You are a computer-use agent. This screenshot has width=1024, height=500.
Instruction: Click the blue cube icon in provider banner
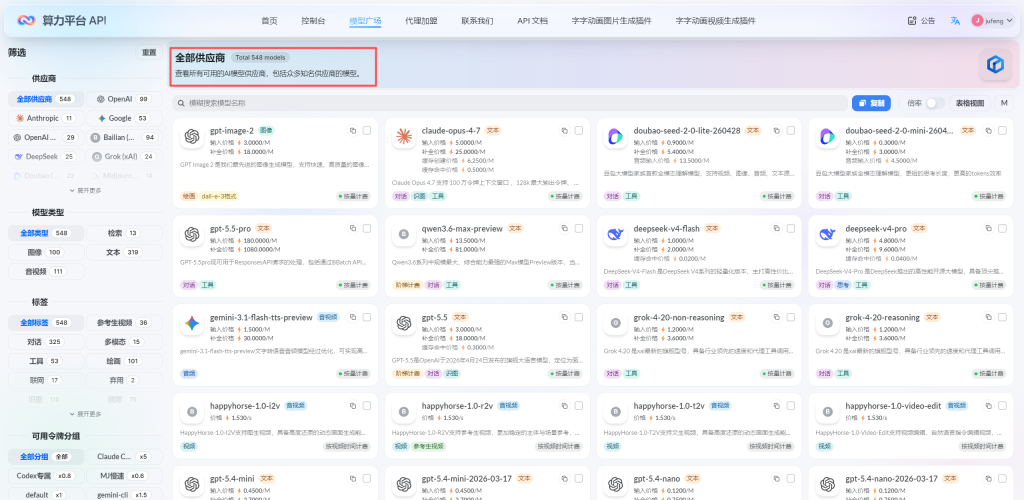pyautogui.click(x=995, y=64)
